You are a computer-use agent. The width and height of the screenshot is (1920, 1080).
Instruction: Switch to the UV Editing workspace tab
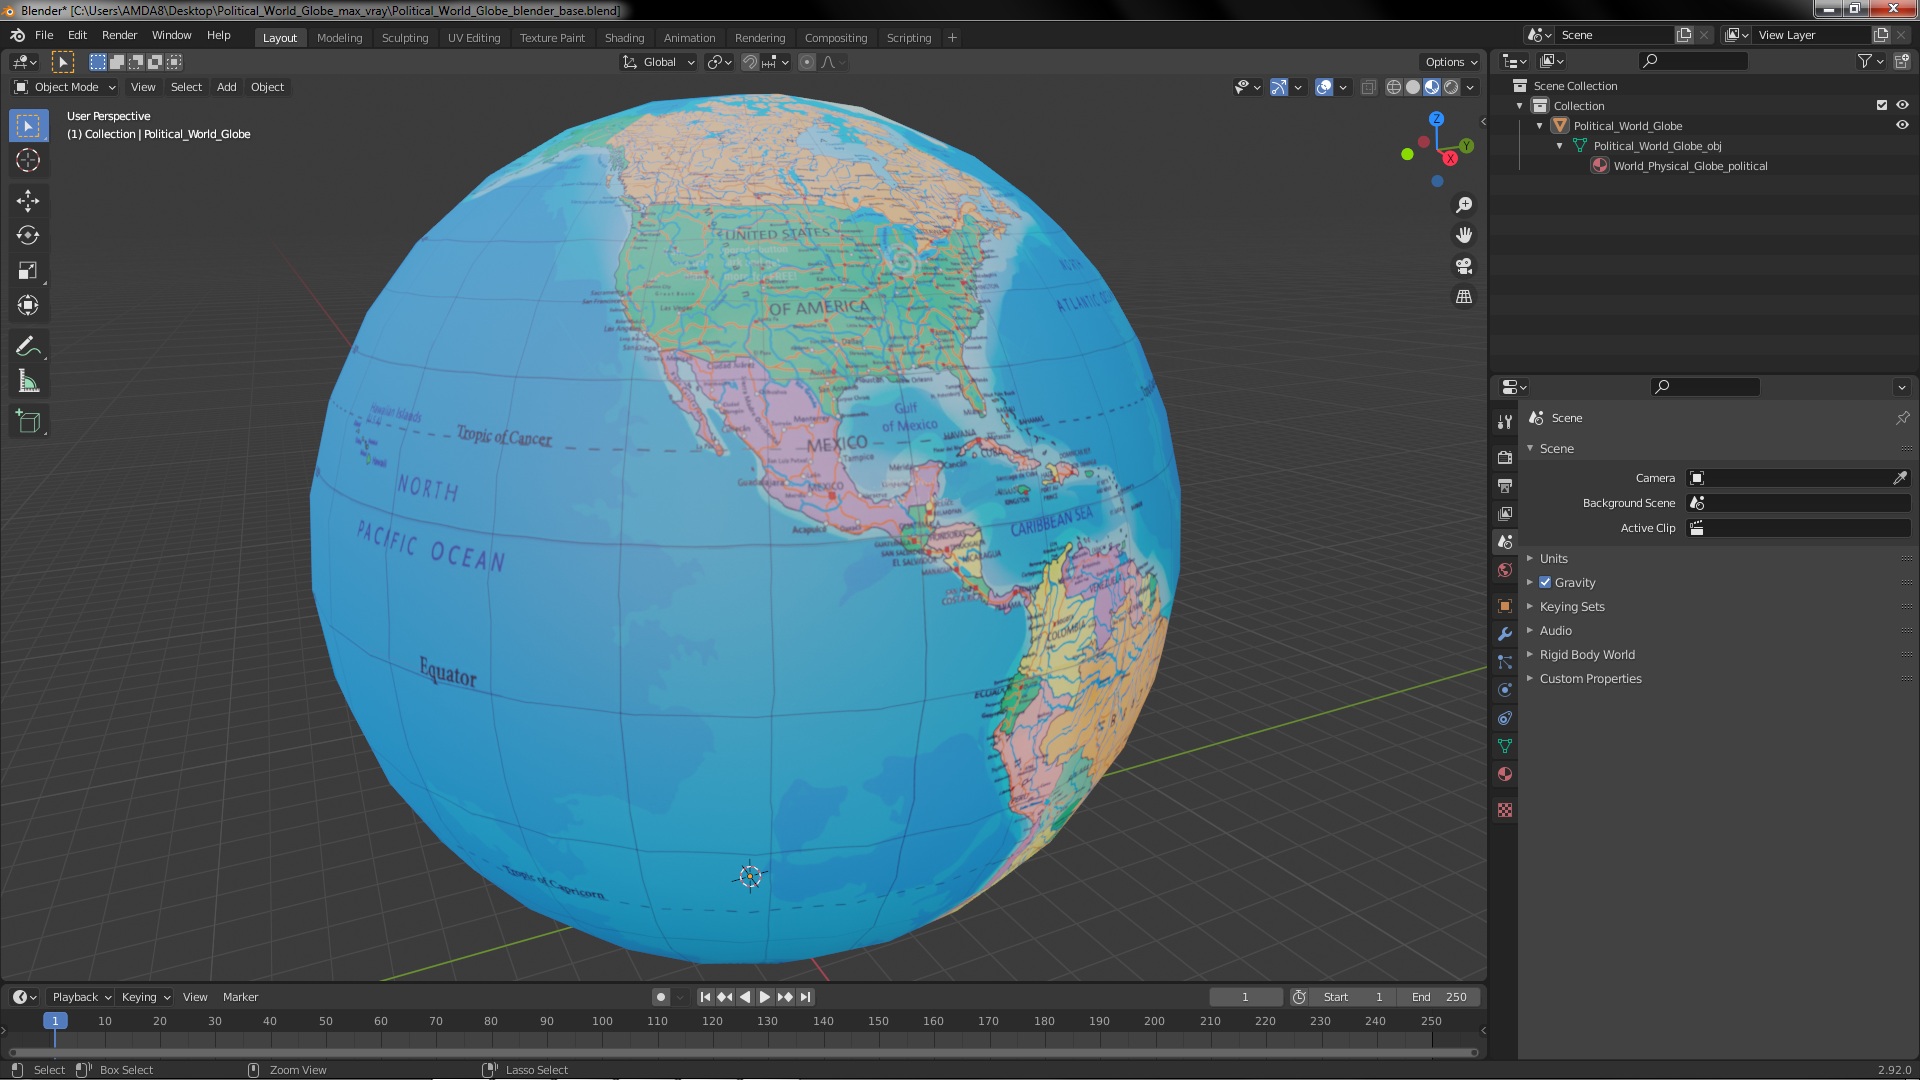(473, 38)
